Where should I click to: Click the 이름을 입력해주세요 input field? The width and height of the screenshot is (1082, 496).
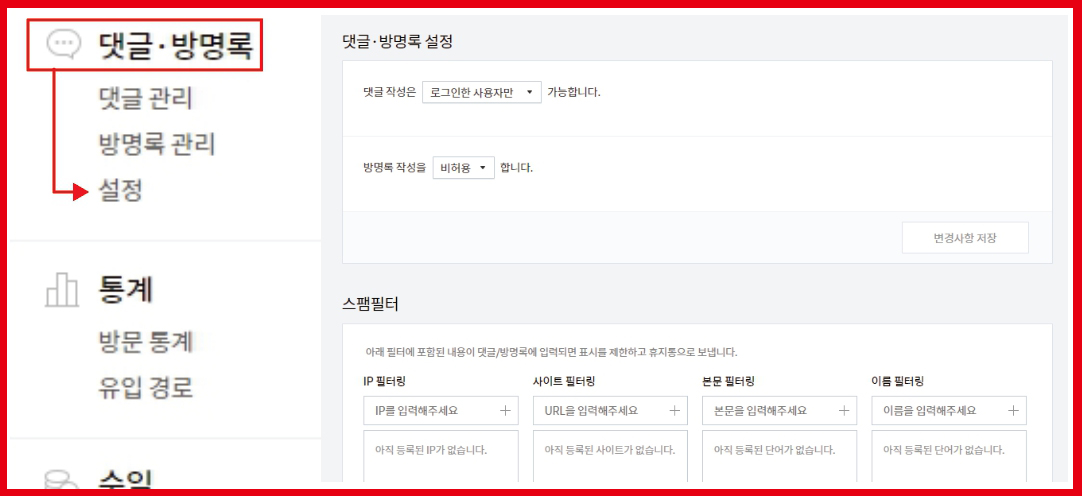click(949, 410)
